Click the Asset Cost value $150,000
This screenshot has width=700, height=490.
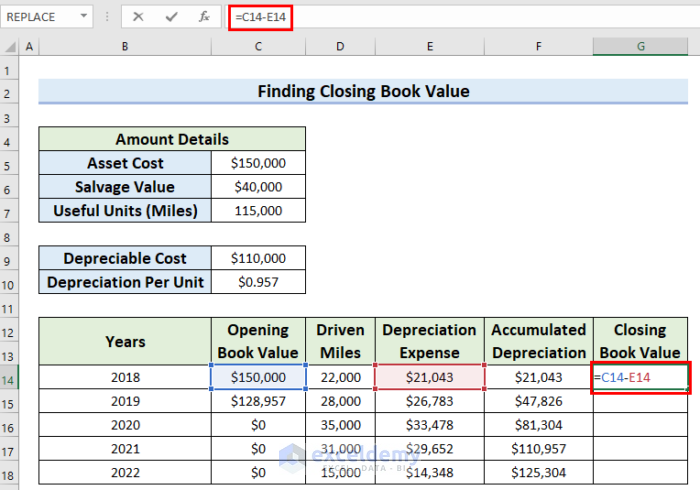pos(258,163)
